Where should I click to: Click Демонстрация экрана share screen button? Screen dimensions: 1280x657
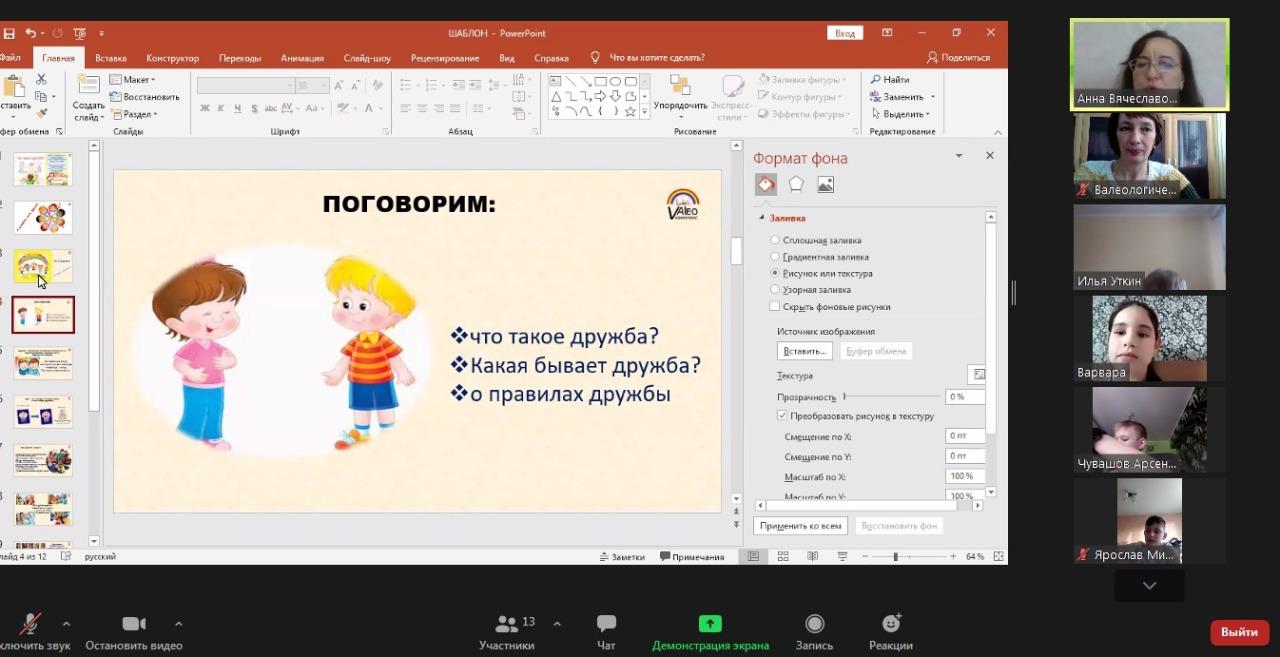(710, 631)
